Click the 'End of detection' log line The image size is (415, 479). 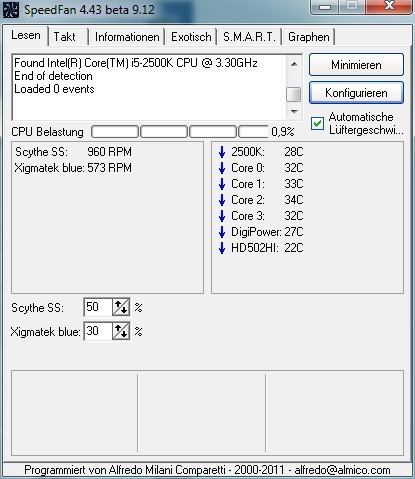click(x=53, y=76)
